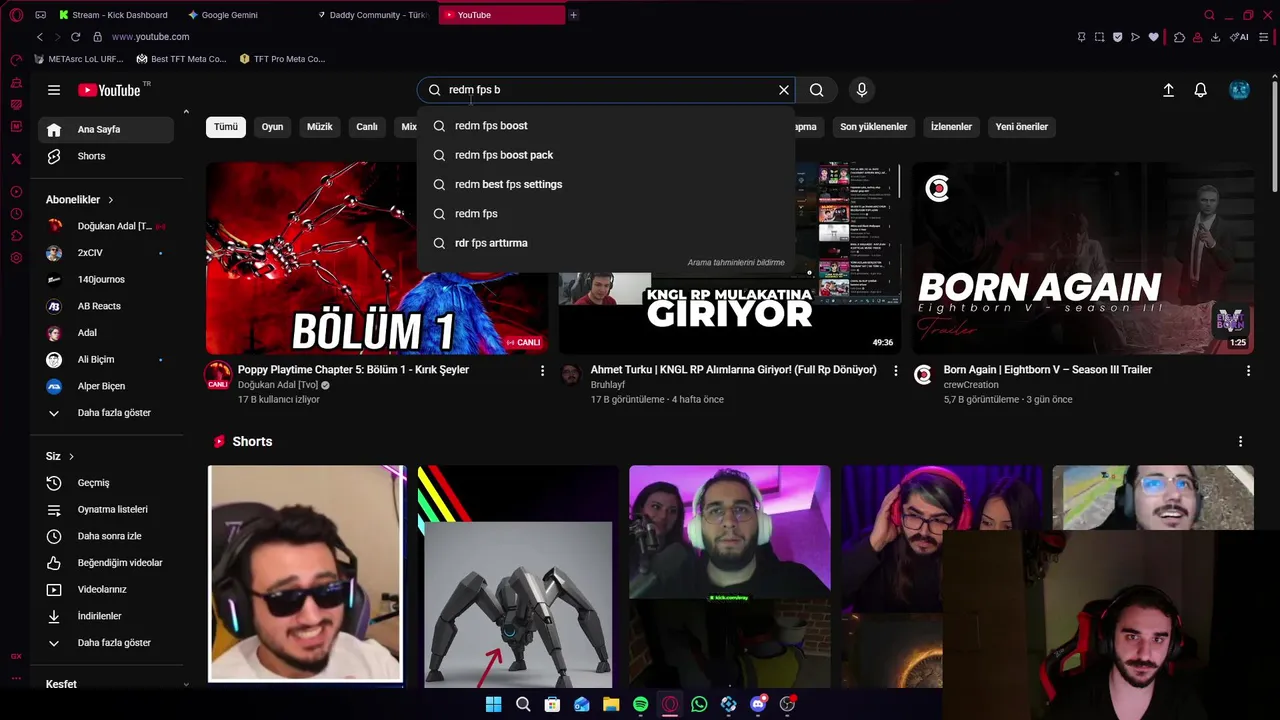Open Spotify from the taskbar
The height and width of the screenshot is (720, 1280).
coord(640,704)
